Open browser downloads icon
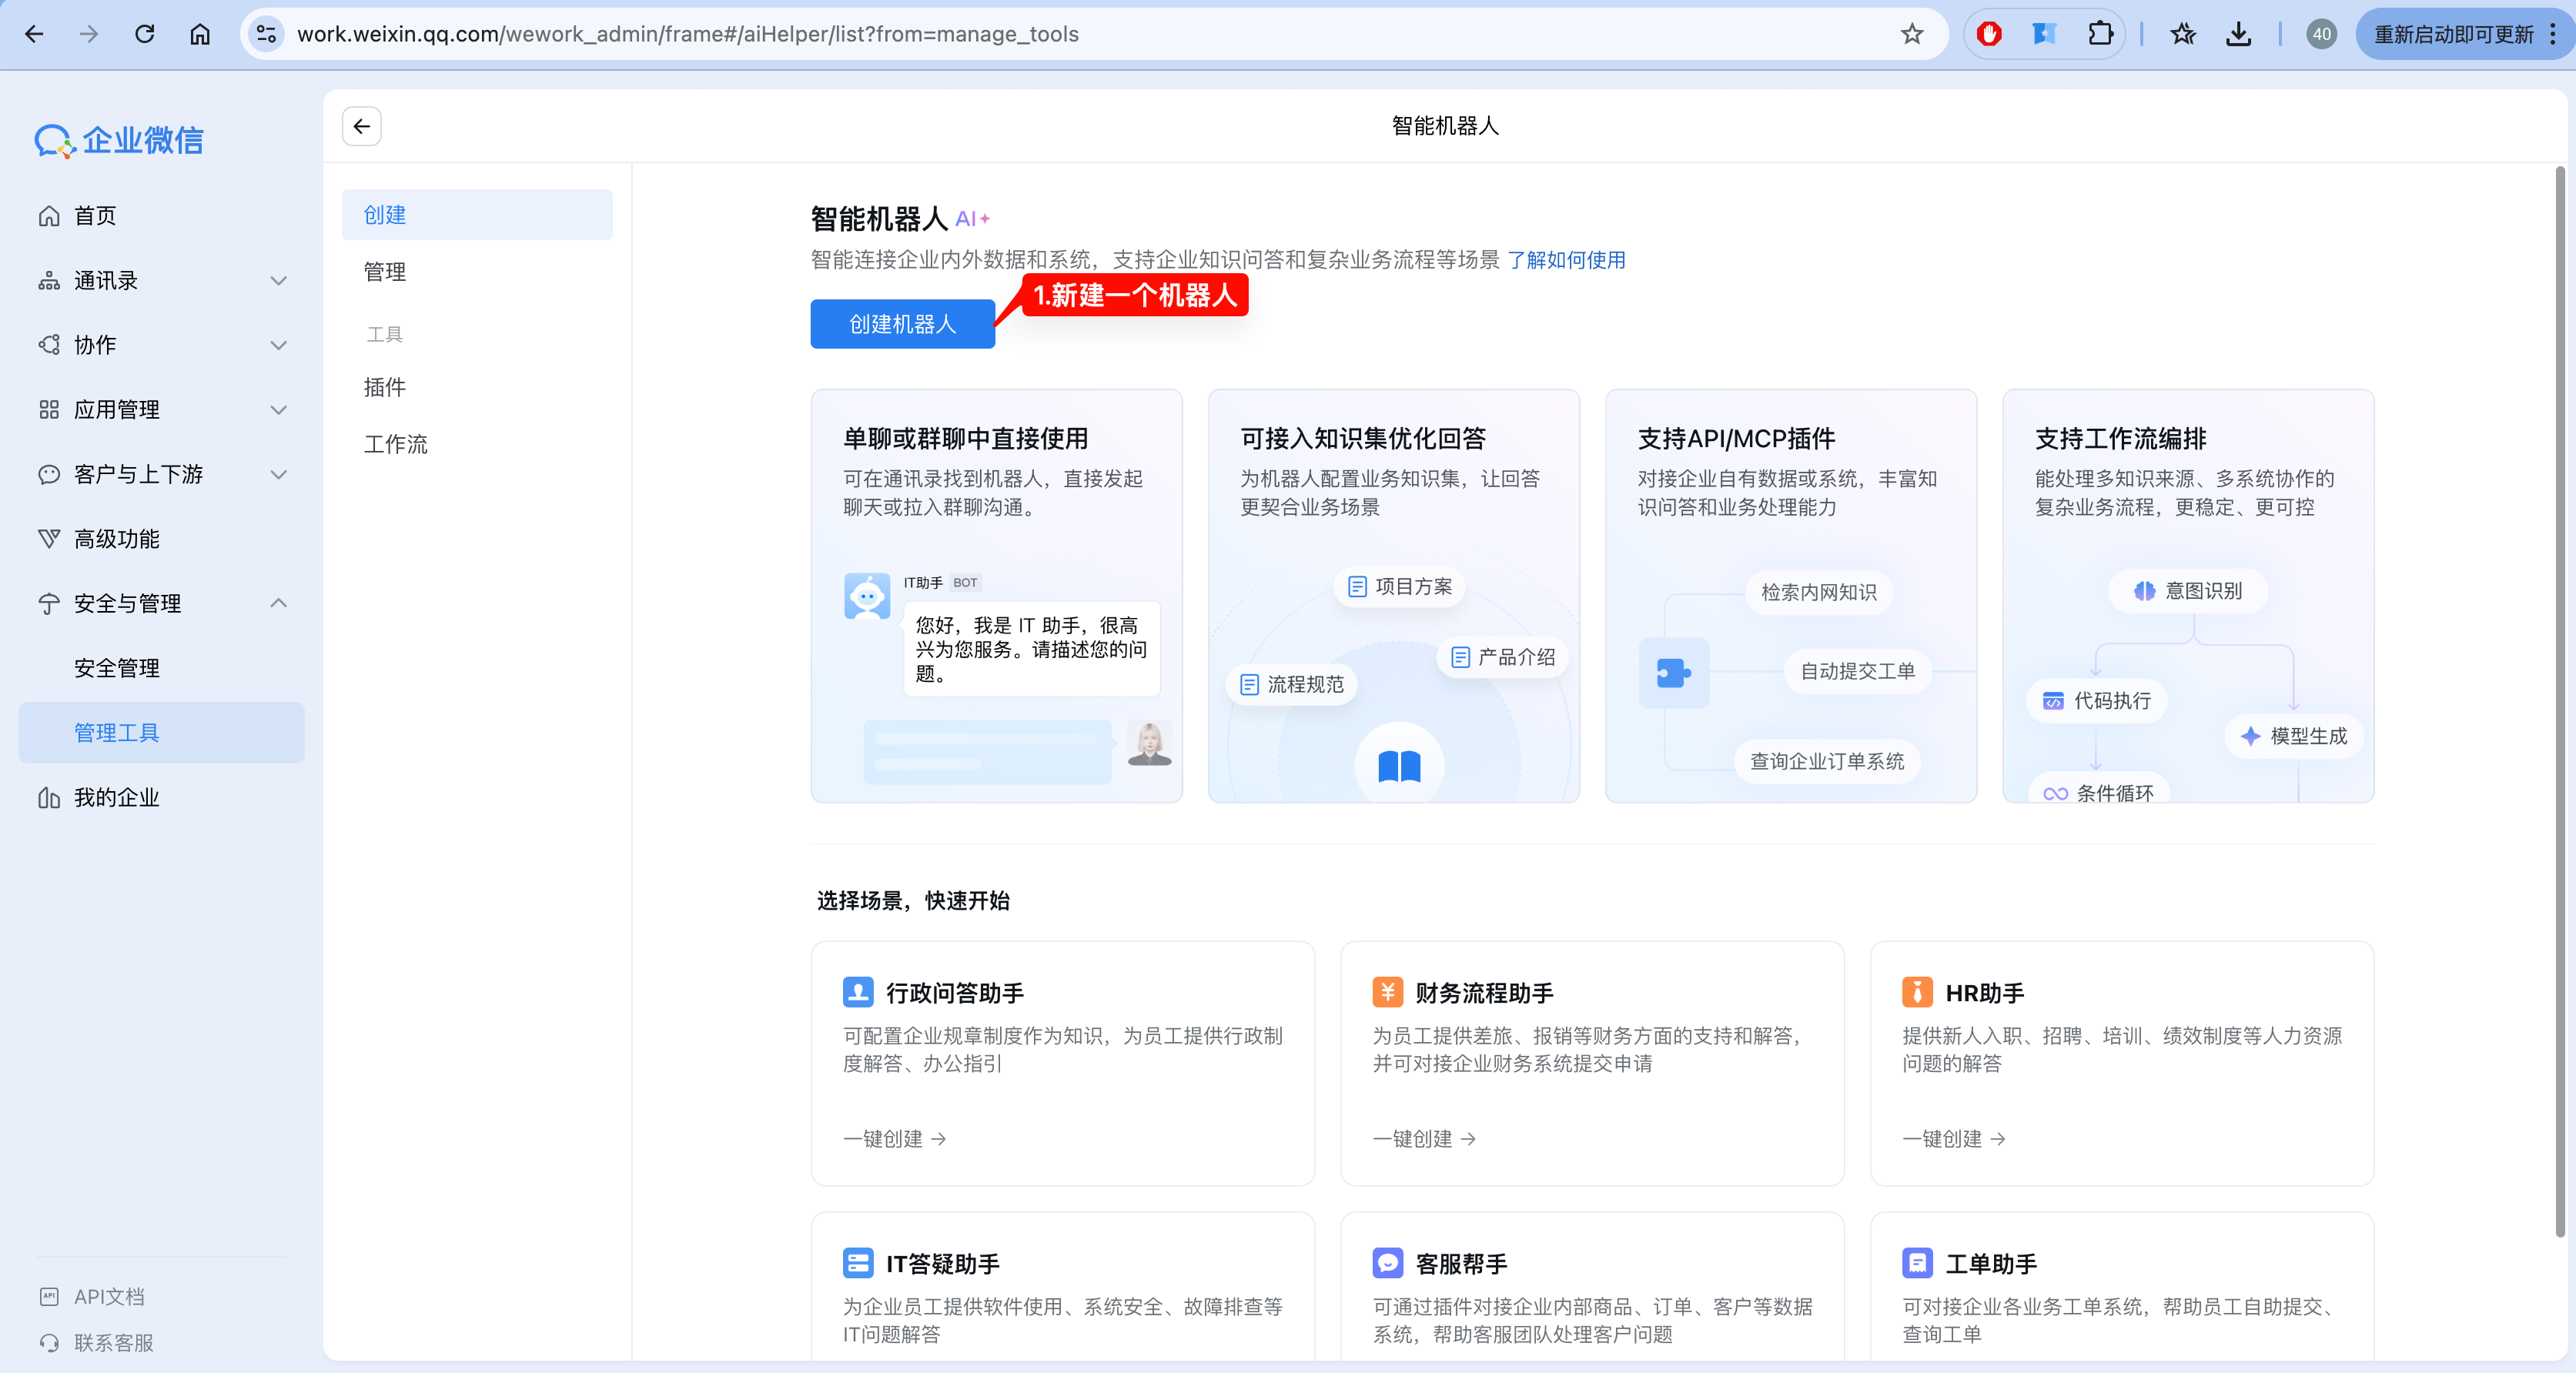 pyautogui.click(x=2239, y=34)
